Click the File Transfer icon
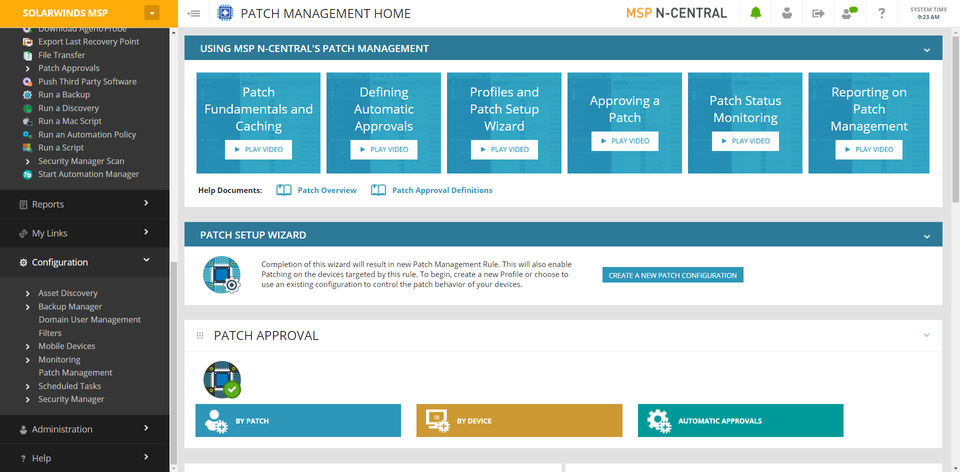This screenshot has height=472, width=960. [x=28, y=55]
